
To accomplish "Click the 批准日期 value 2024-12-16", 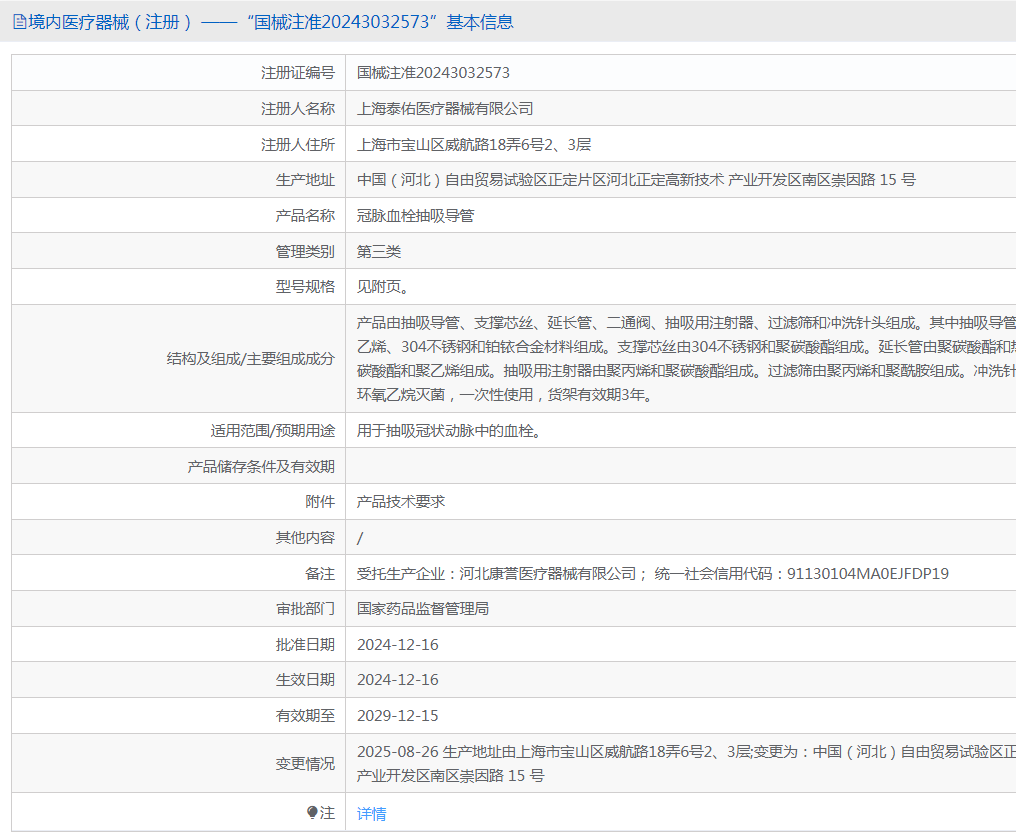I will click(x=398, y=645).
